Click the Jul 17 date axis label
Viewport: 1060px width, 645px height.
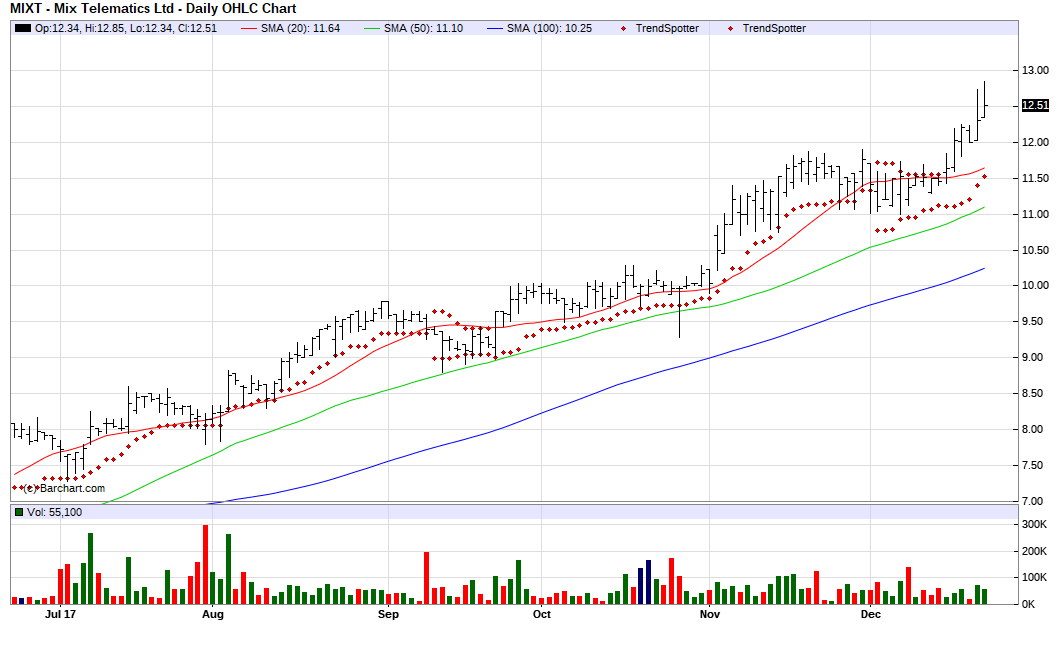pos(60,615)
